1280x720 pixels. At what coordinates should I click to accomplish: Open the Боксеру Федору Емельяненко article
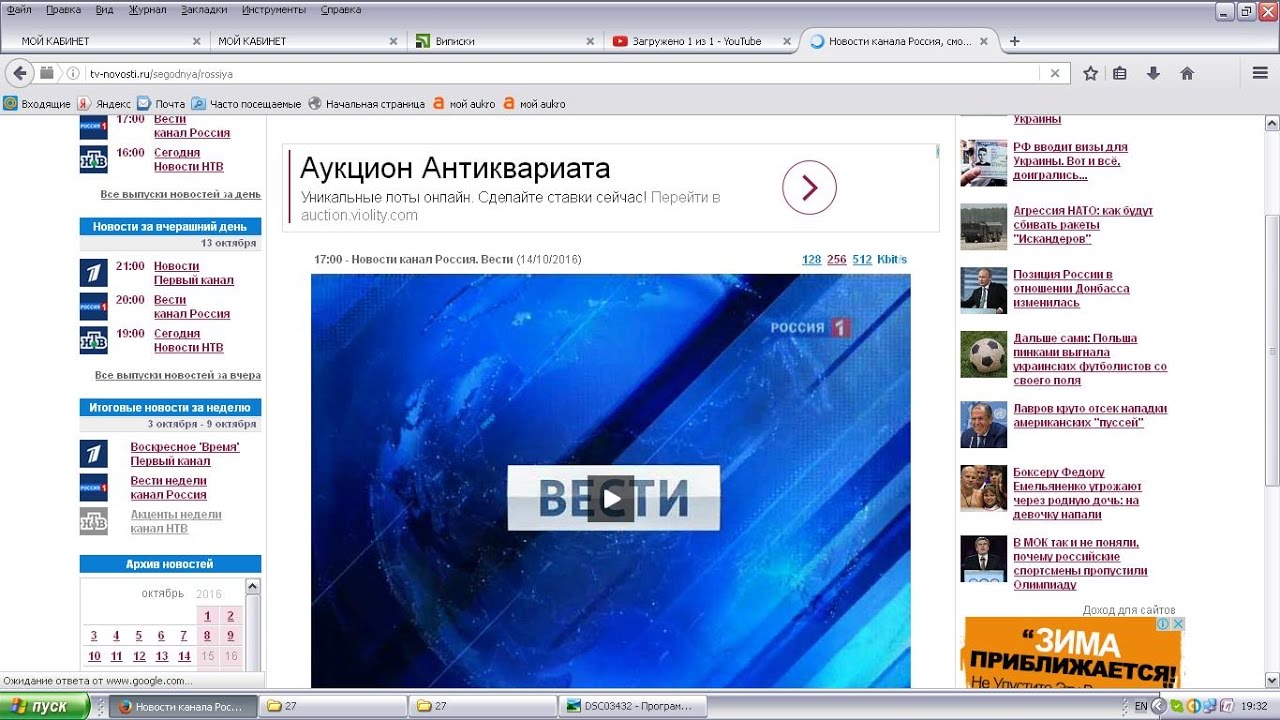tap(1077, 493)
